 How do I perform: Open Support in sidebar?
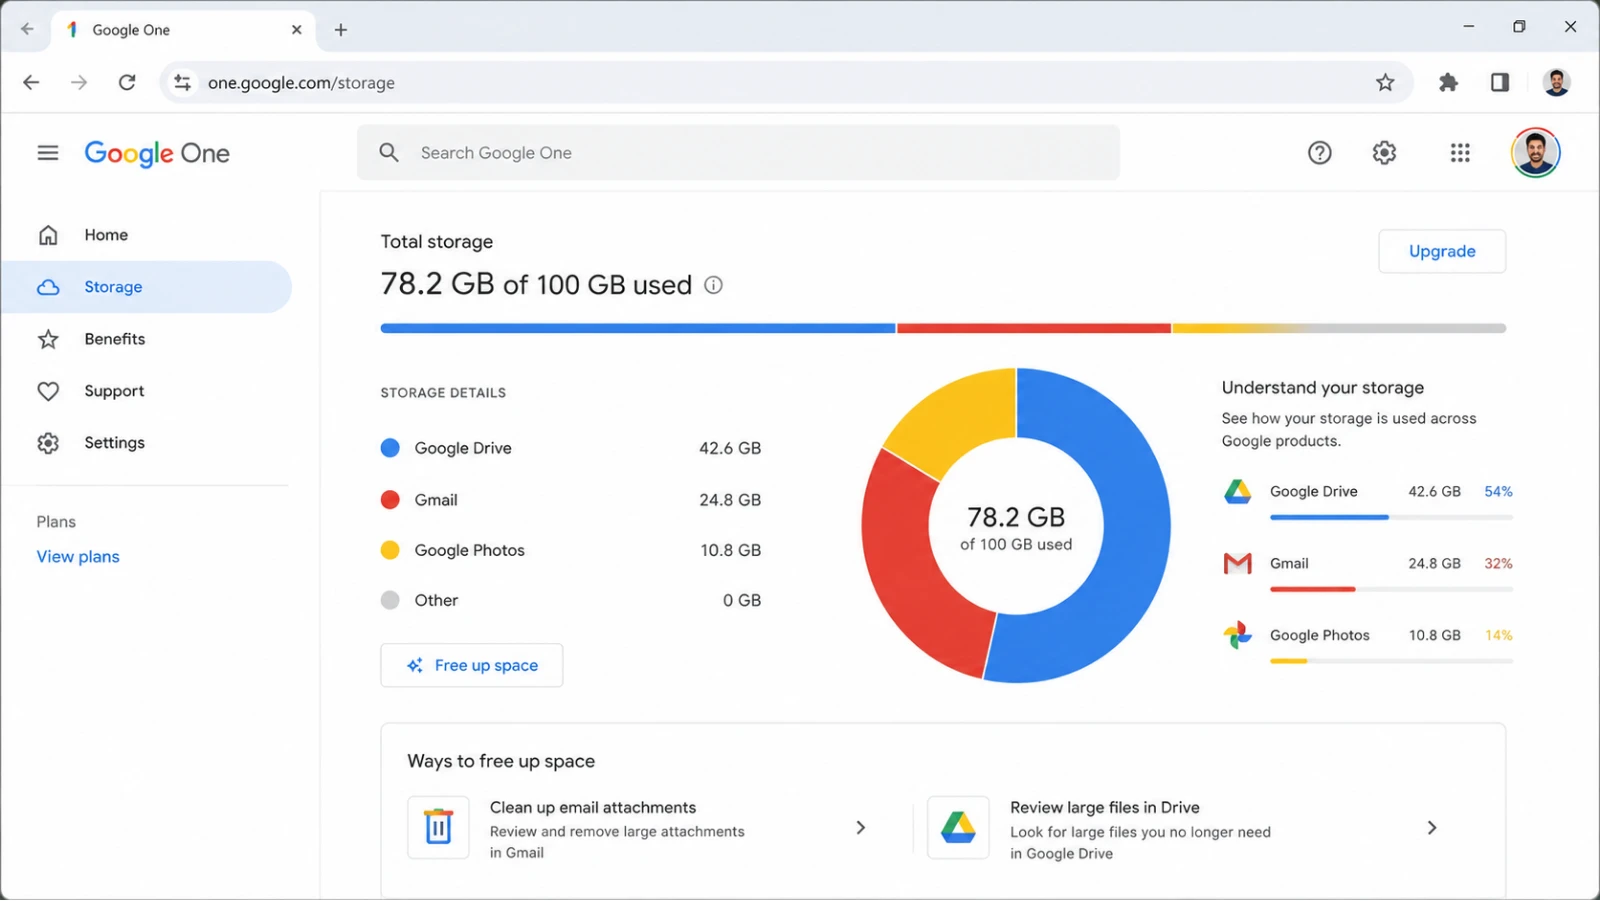click(x=146, y=391)
